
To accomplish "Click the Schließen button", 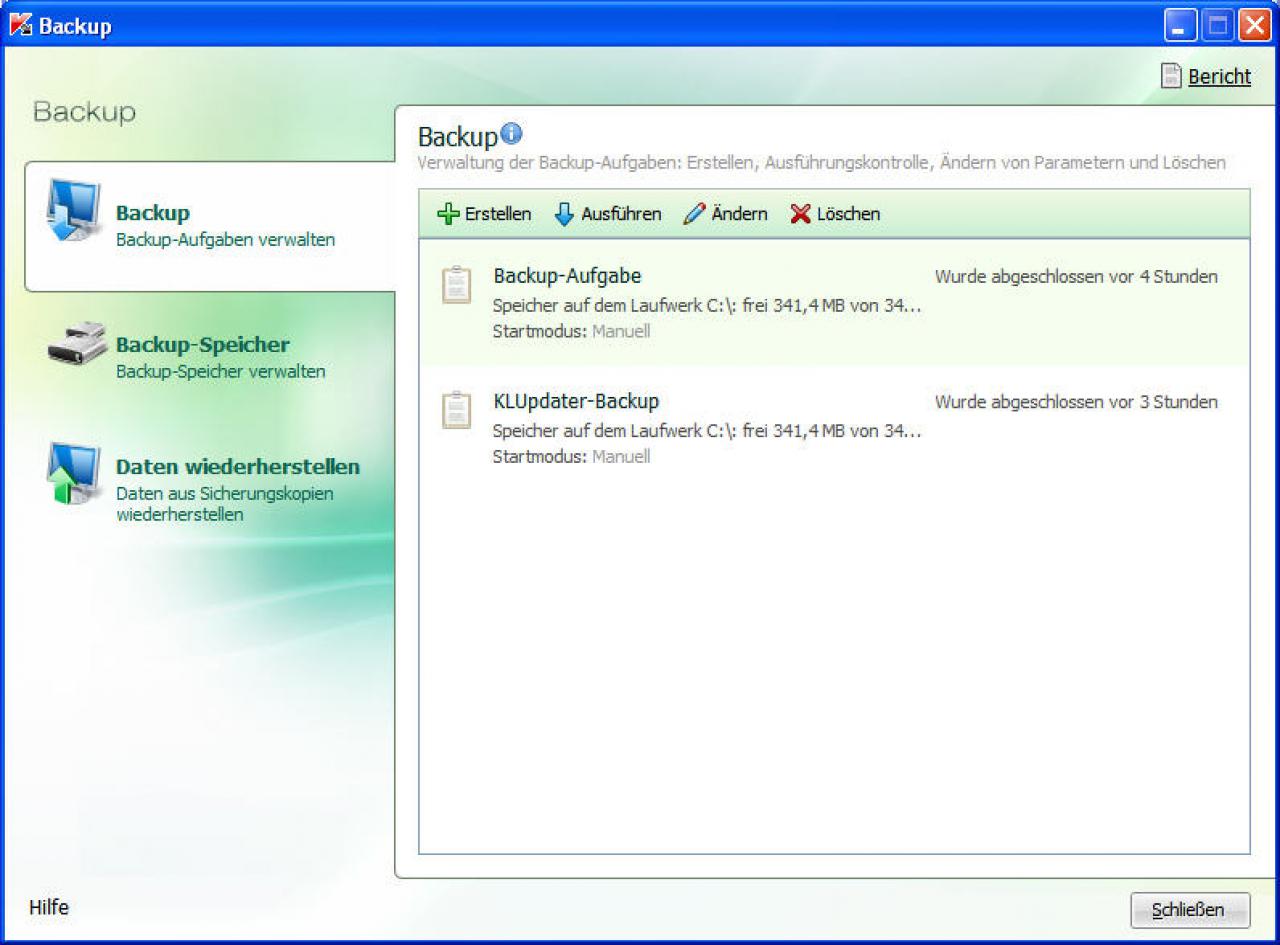I will tap(1190, 910).
